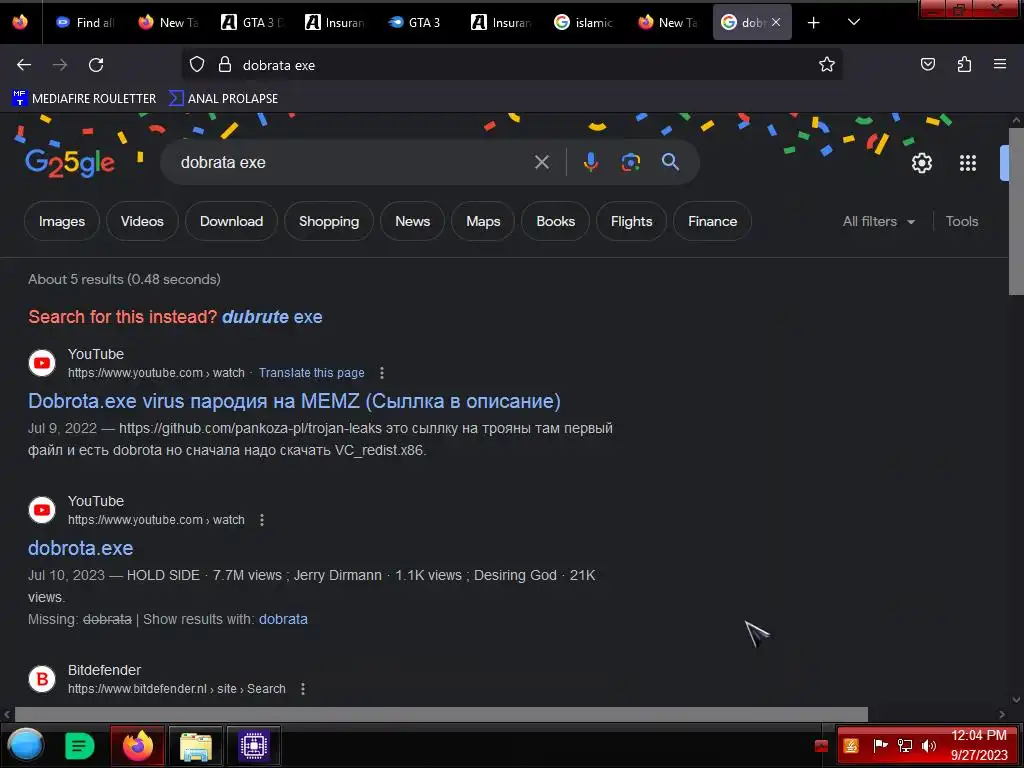Click the Google 25th anniversary logo
Image resolution: width=1024 pixels, height=768 pixels.
pos(70,163)
